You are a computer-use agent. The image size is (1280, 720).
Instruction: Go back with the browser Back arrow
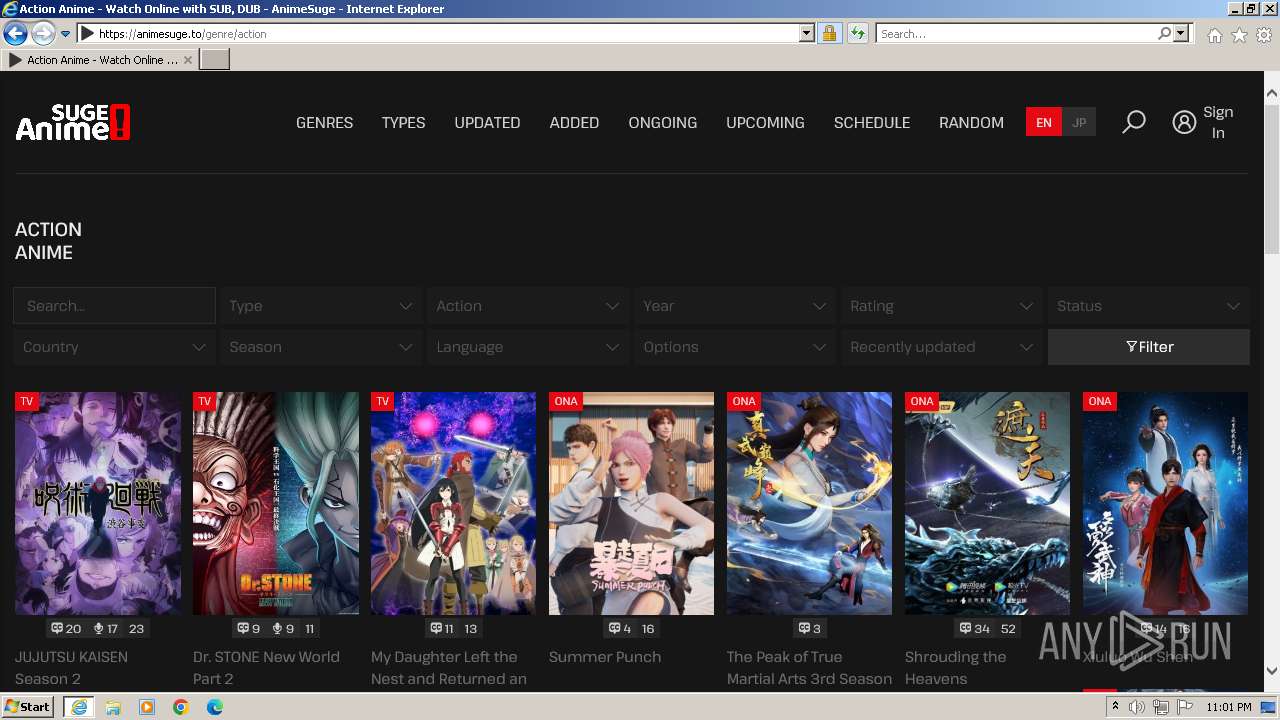15,33
